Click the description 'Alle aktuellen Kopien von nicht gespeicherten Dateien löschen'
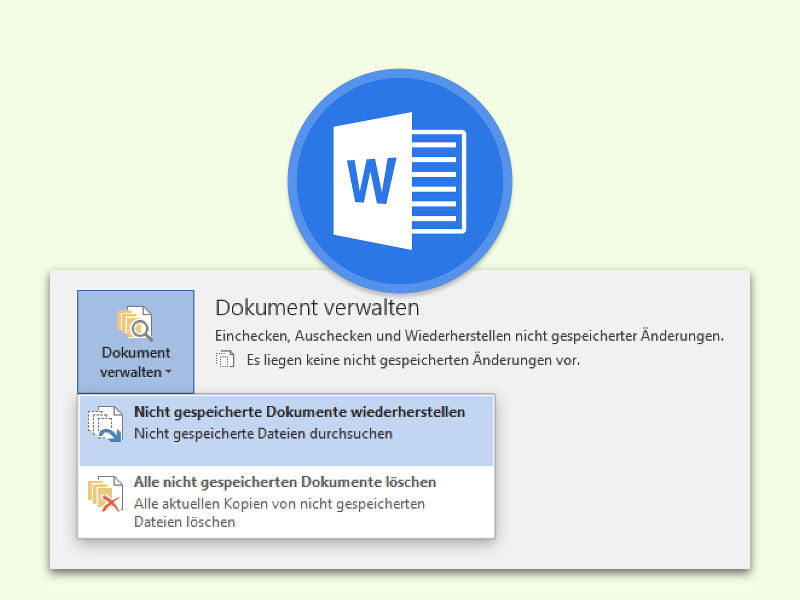 click(x=280, y=513)
